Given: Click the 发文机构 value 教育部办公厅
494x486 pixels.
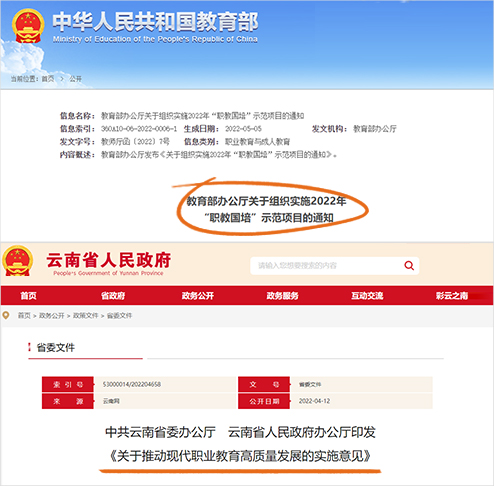Looking at the screenshot, I should pos(375,129).
